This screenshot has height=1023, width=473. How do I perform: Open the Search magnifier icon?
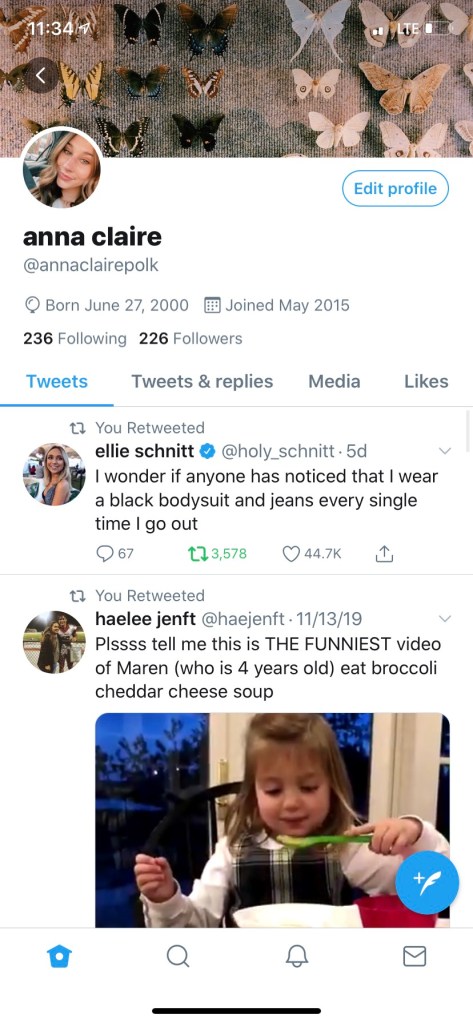177,956
